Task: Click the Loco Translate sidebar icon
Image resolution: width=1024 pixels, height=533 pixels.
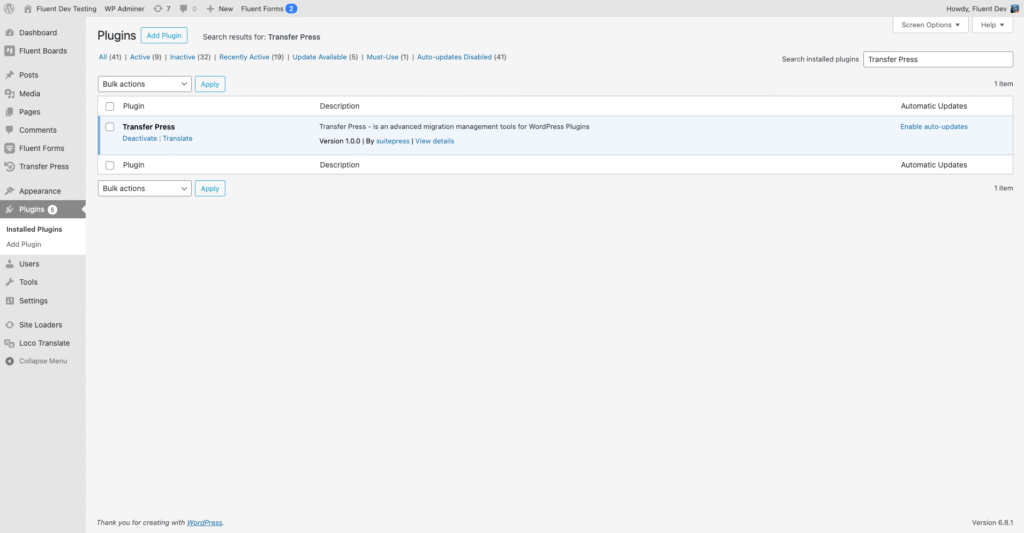Action: click(x=10, y=343)
